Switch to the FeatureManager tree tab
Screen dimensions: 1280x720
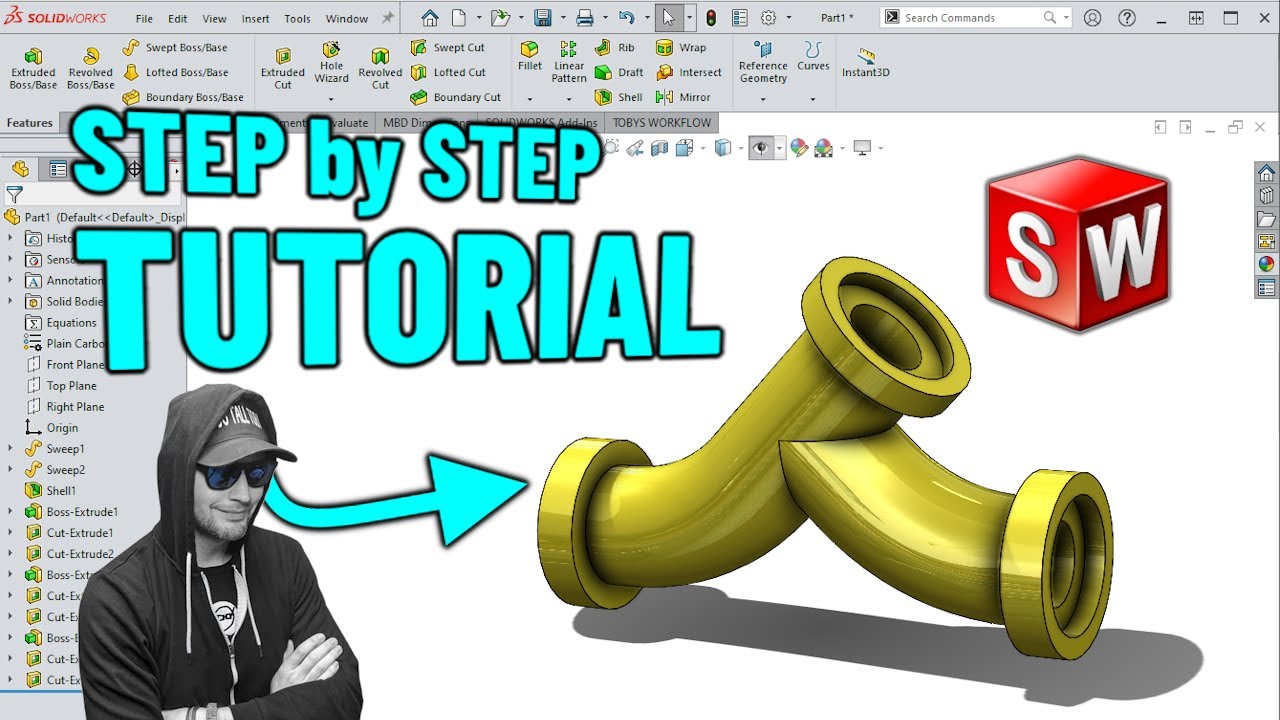[x=21, y=169]
